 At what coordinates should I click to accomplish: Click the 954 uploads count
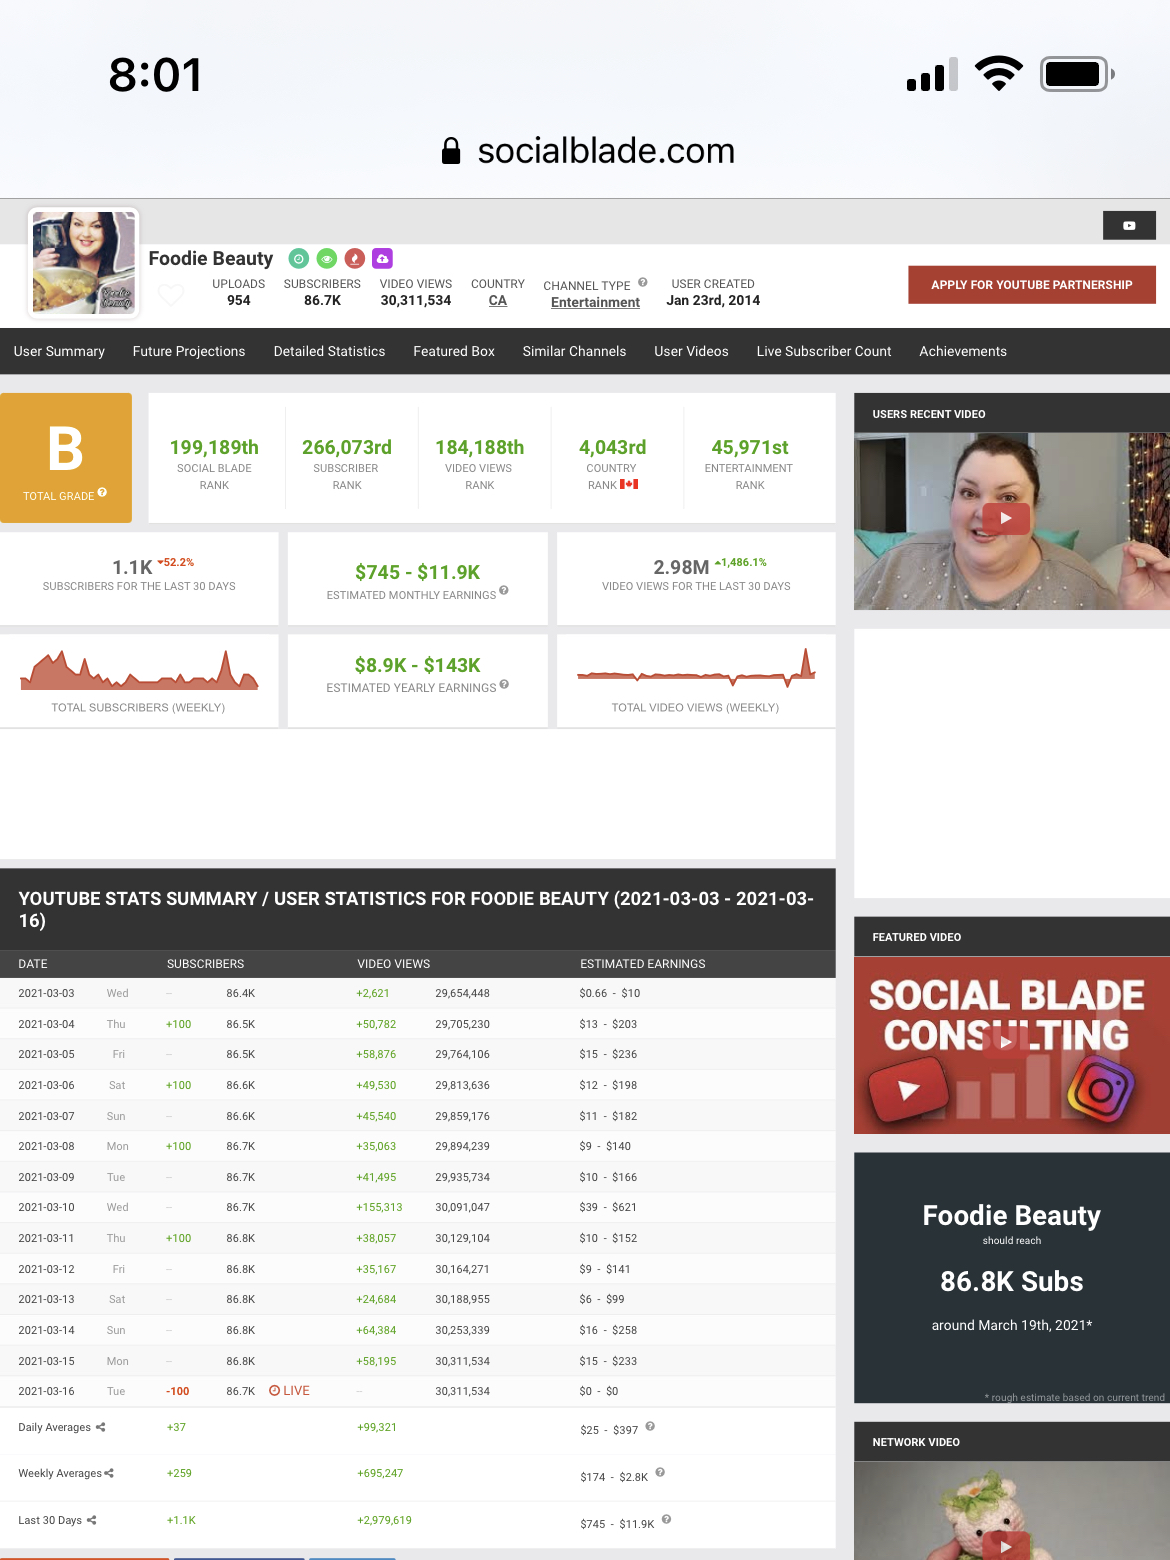(239, 301)
